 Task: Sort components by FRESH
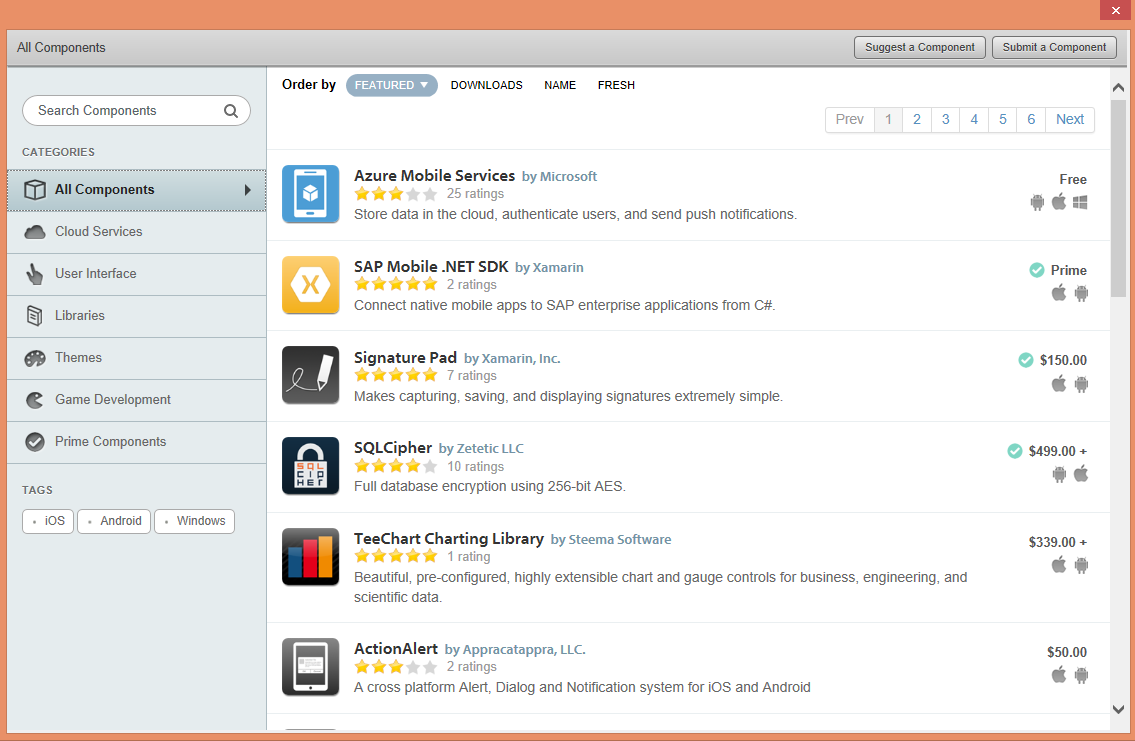coord(616,85)
